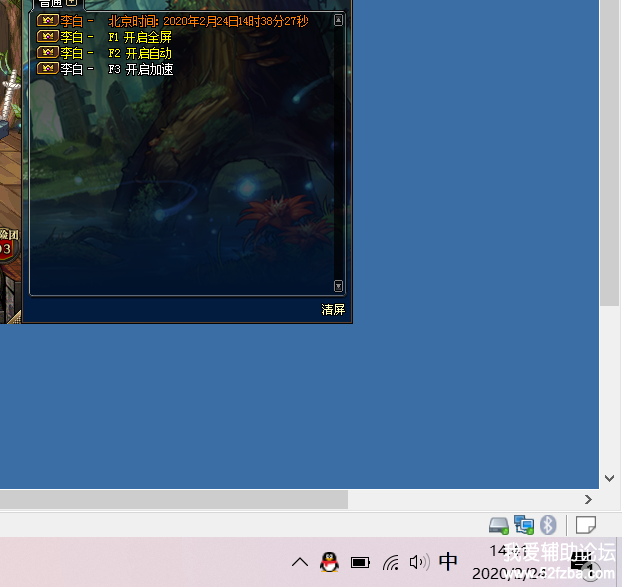Viewport: 622px width, 587px height.
Task: Click the crown badge on F1 开启全屏 line
Action: click(48, 36)
